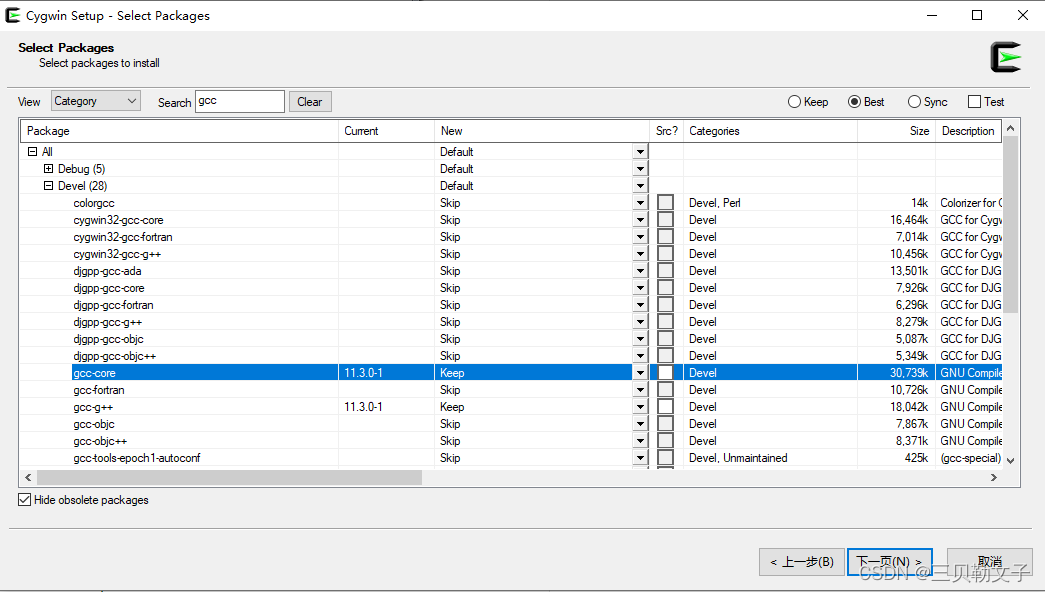Click the large Cygwin logo at upper right

(1006, 57)
